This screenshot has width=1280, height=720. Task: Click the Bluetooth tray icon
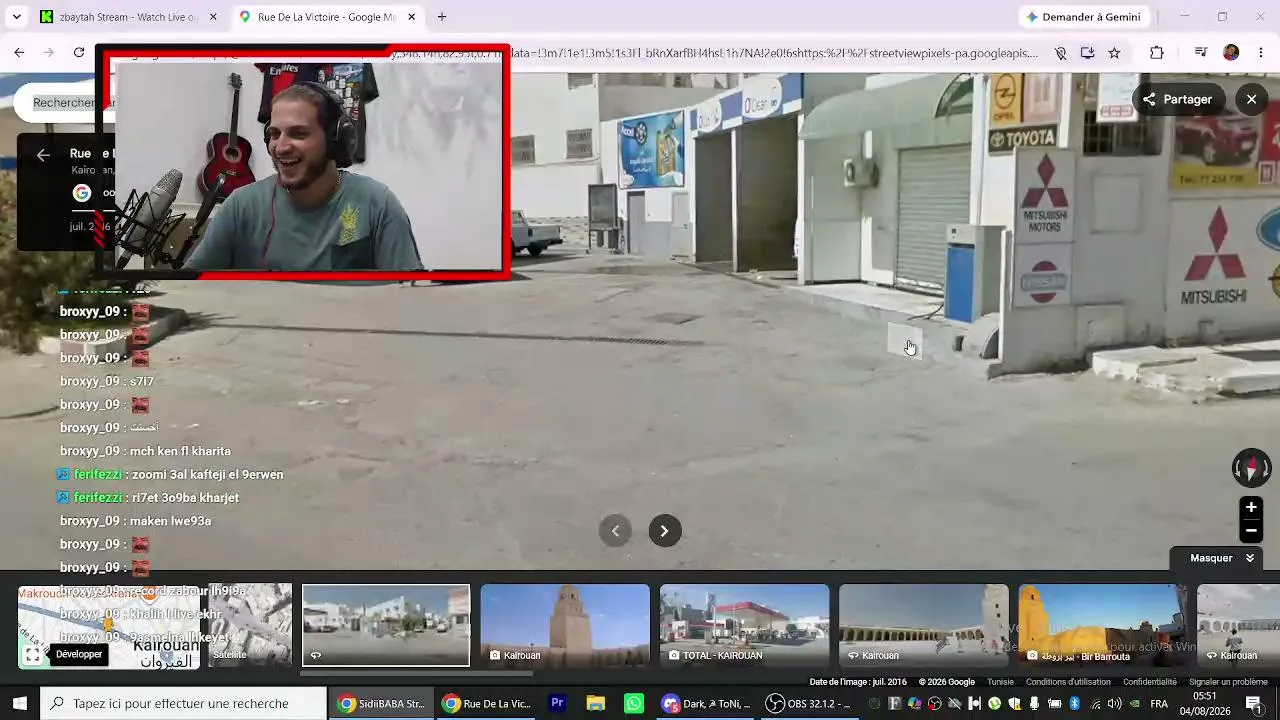click(x=1075, y=703)
